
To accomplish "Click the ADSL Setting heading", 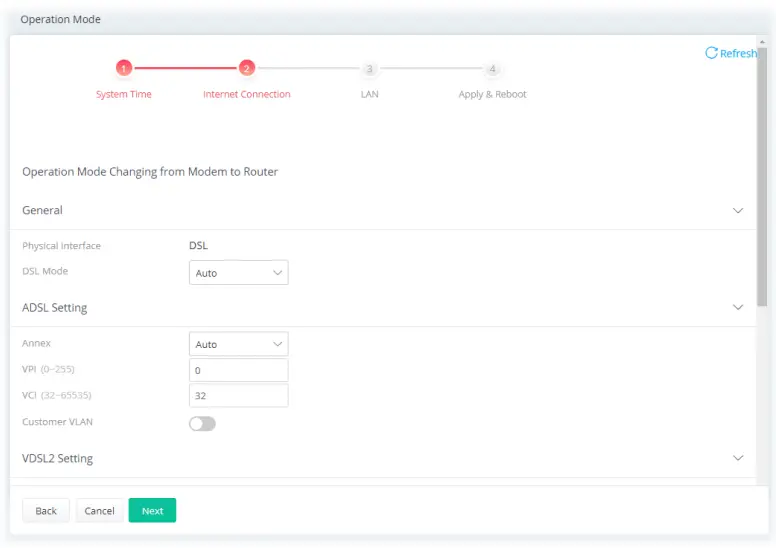I will tap(54, 308).
